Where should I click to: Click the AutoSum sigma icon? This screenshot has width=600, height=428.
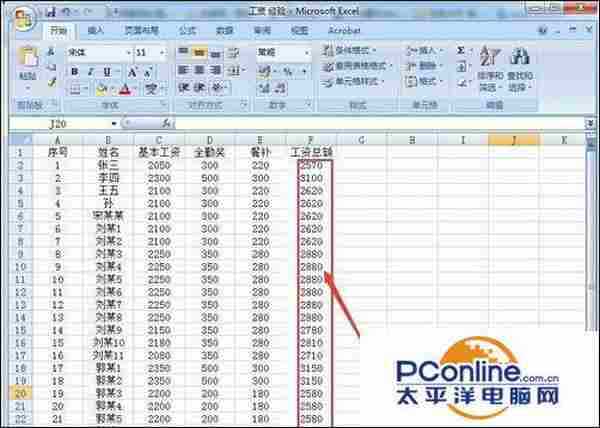coord(461,50)
